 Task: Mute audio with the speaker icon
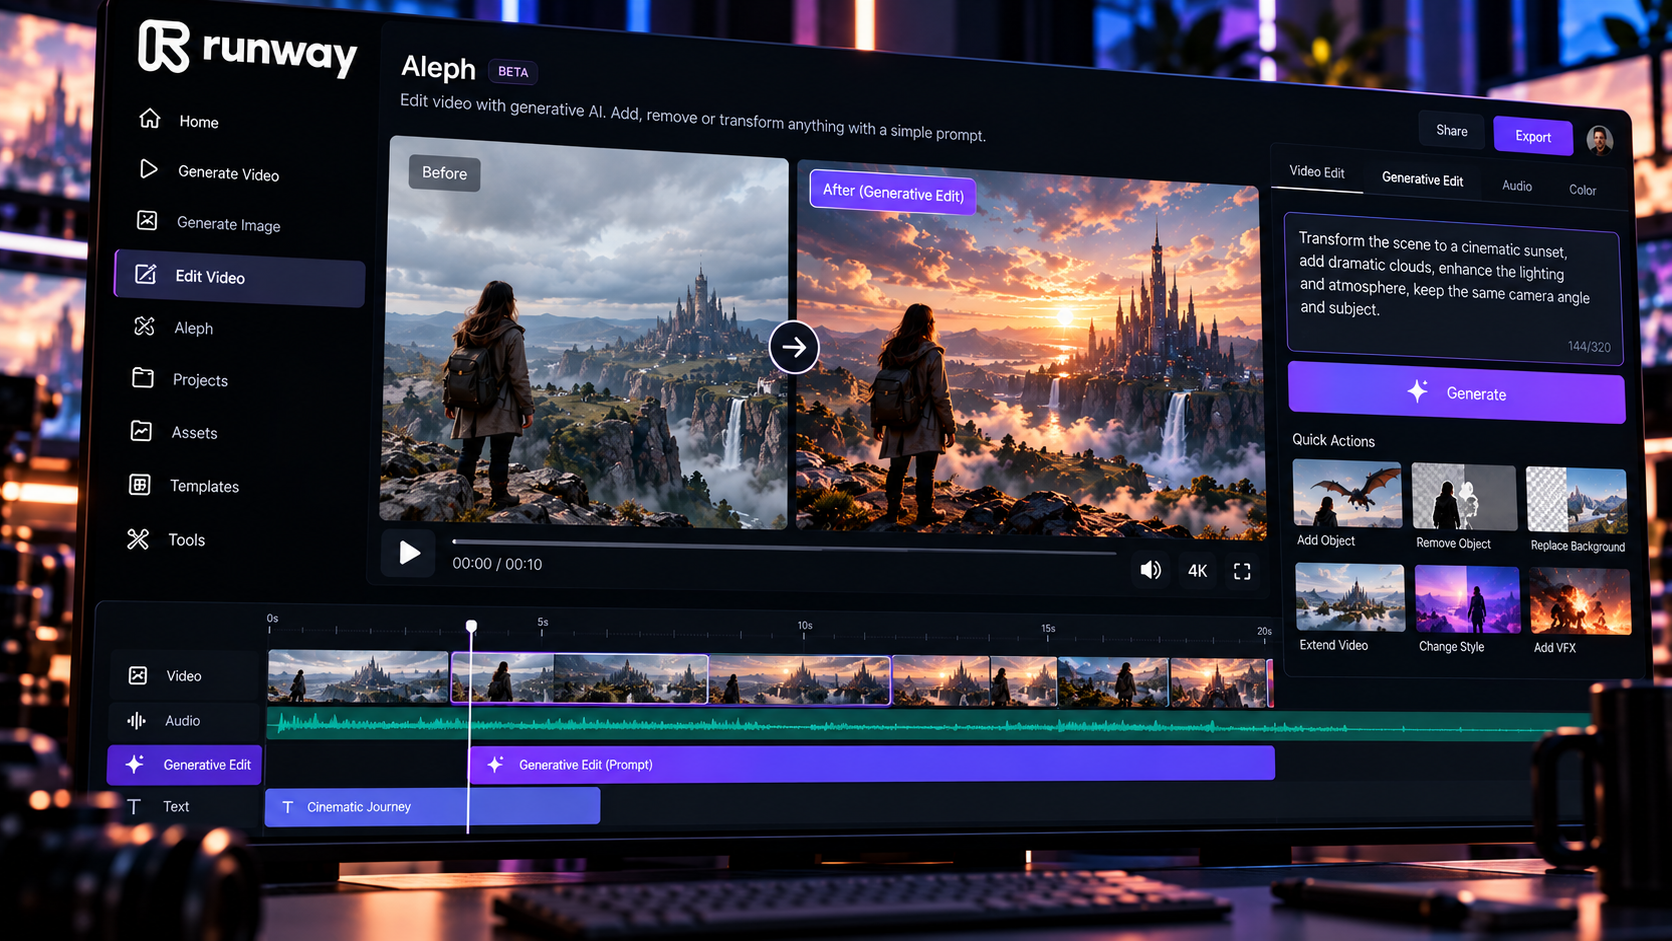tap(1151, 570)
